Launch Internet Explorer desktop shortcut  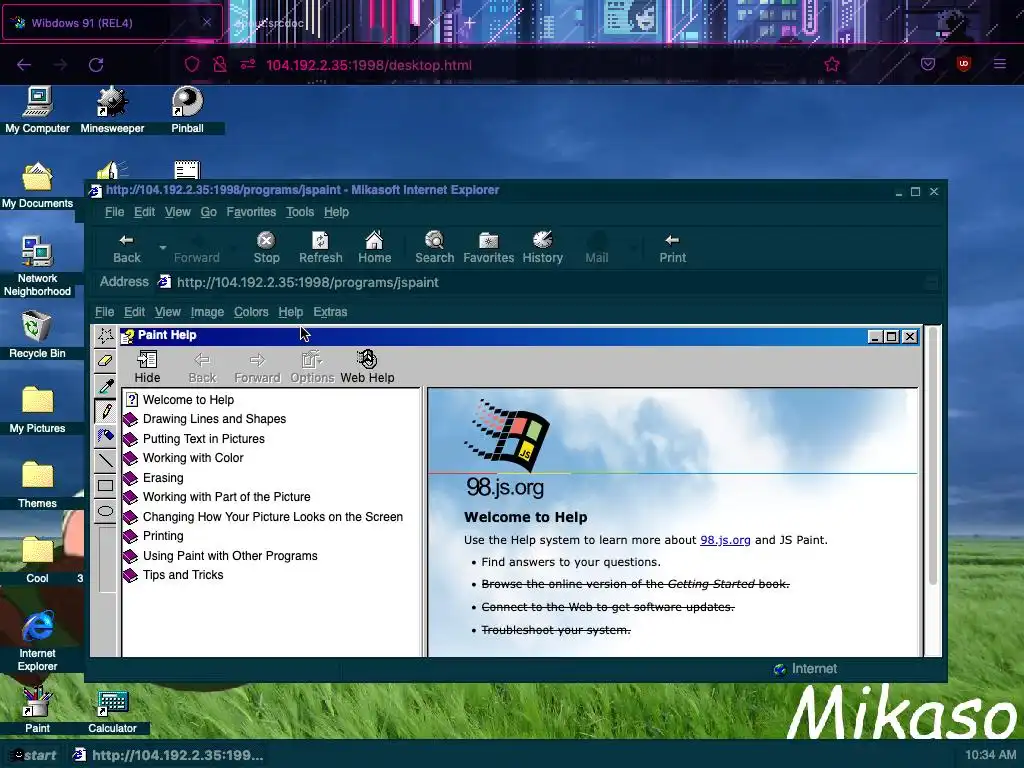(x=37, y=641)
